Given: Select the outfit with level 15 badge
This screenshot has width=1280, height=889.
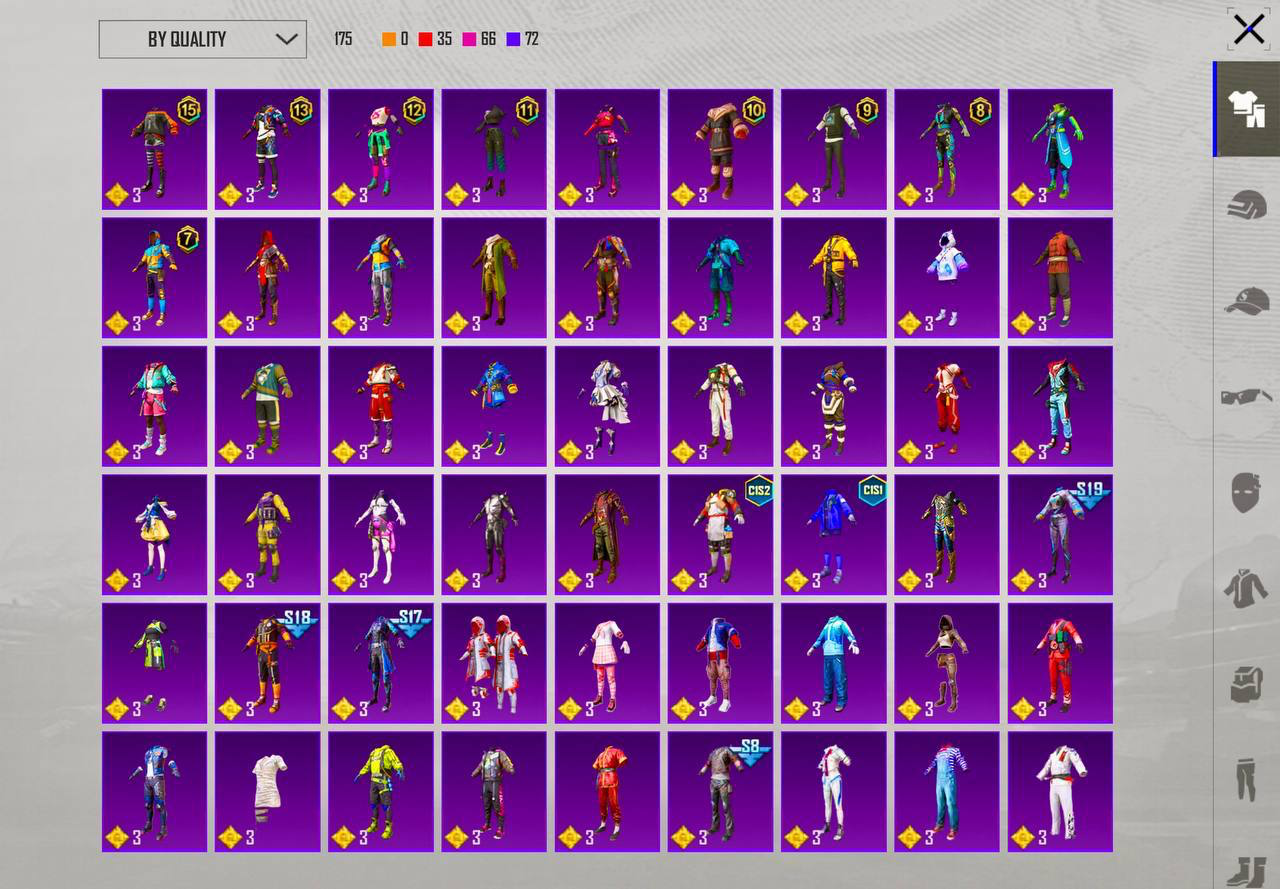Looking at the screenshot, I should pyautogui.click(x=154, y=149).
